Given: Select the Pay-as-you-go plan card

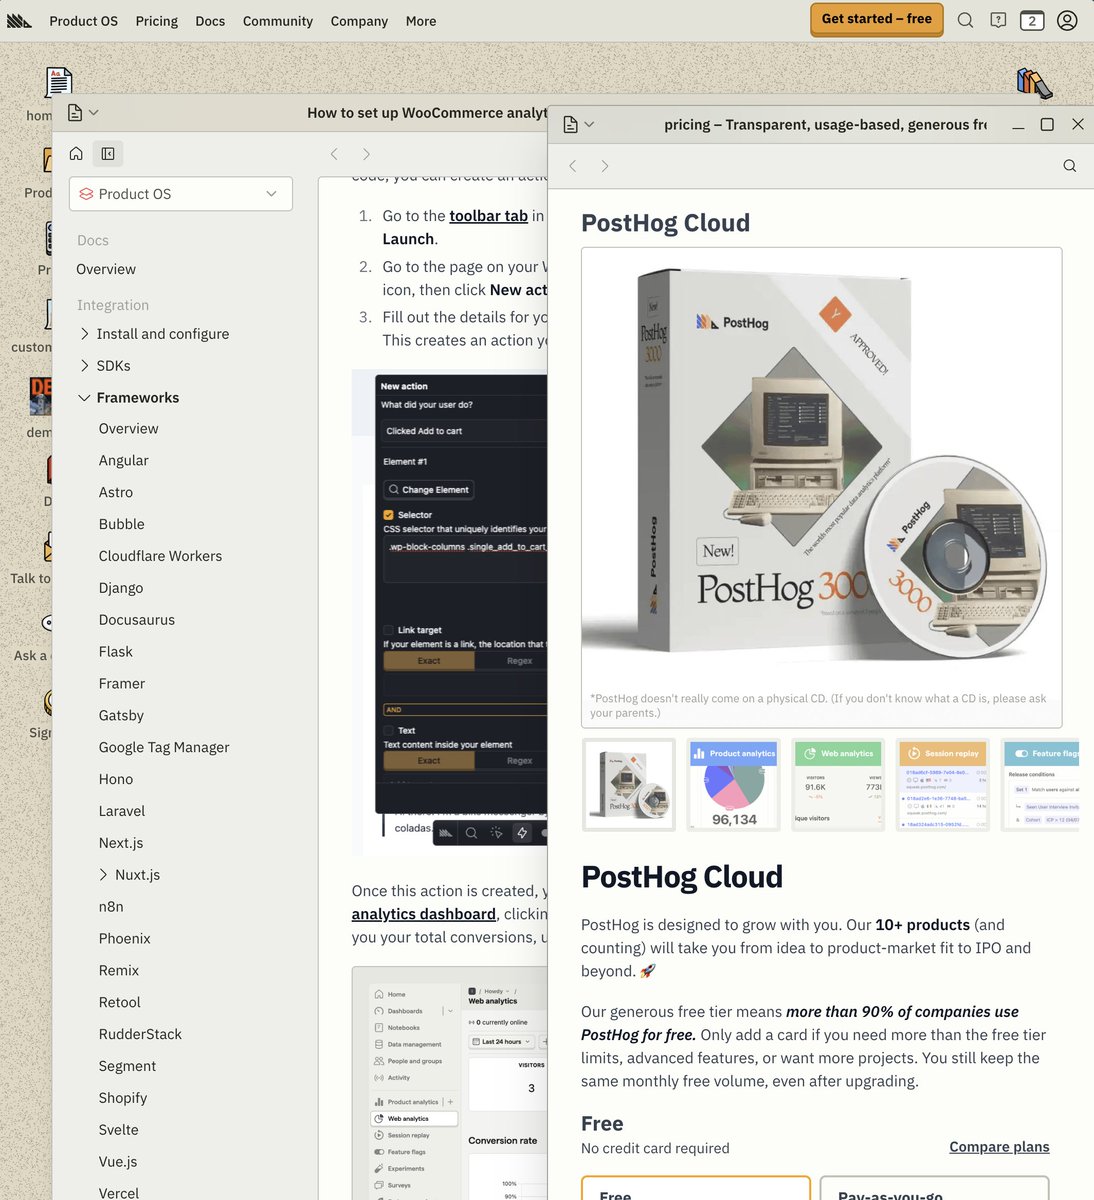Looking at the screenshot, I should pos(934,1188).
